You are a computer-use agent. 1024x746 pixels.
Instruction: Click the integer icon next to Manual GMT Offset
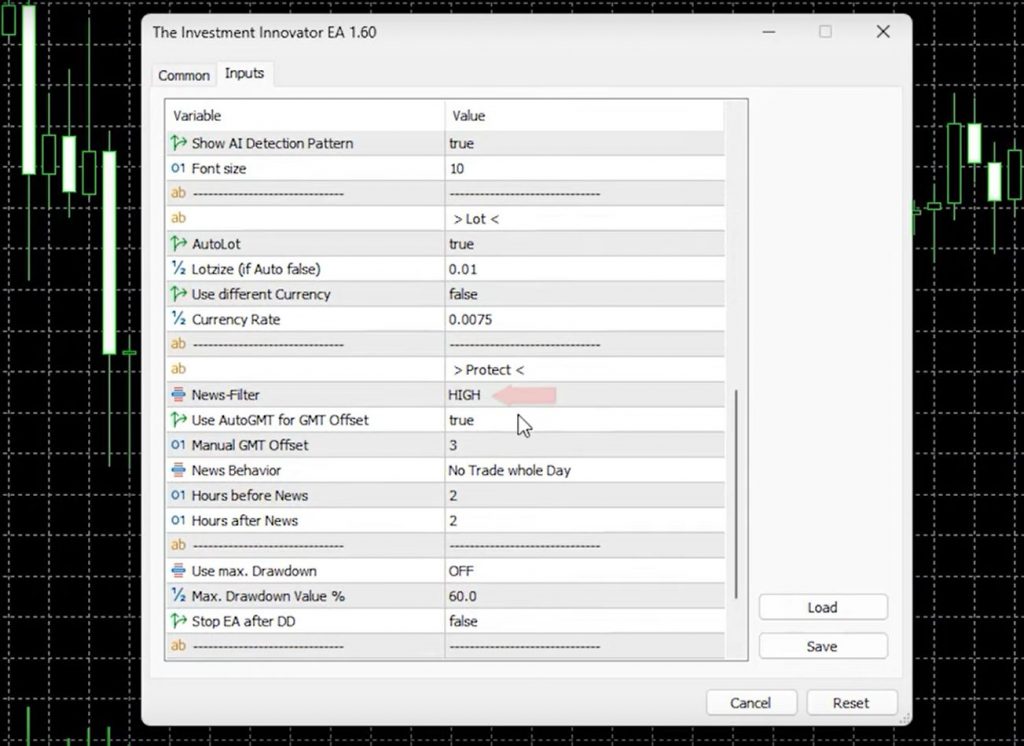tap(179, 445)
